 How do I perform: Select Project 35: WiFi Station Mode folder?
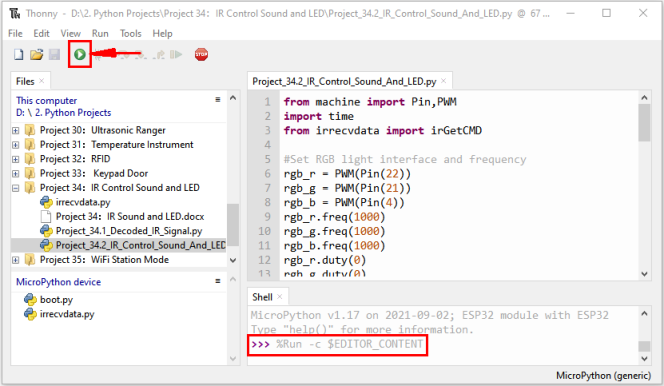pos(104,260)
